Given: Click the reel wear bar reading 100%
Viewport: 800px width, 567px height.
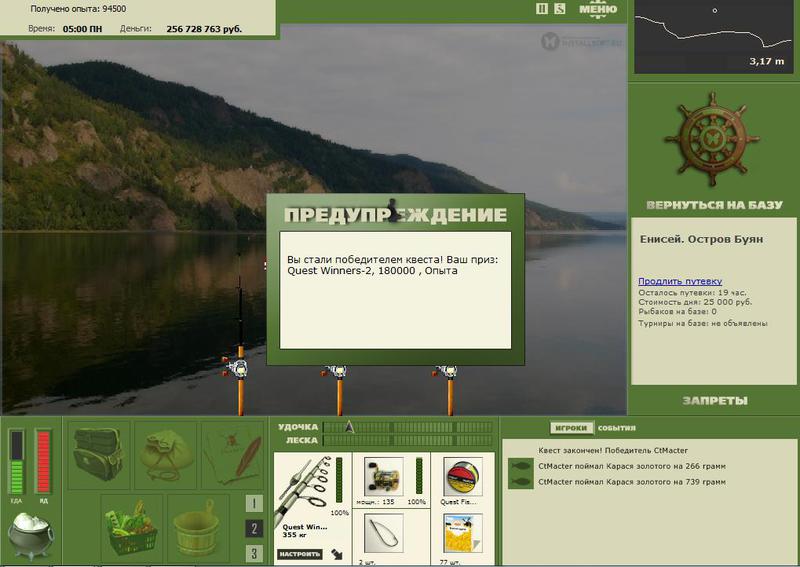Looking at the screenshot, I should (419, 477).
